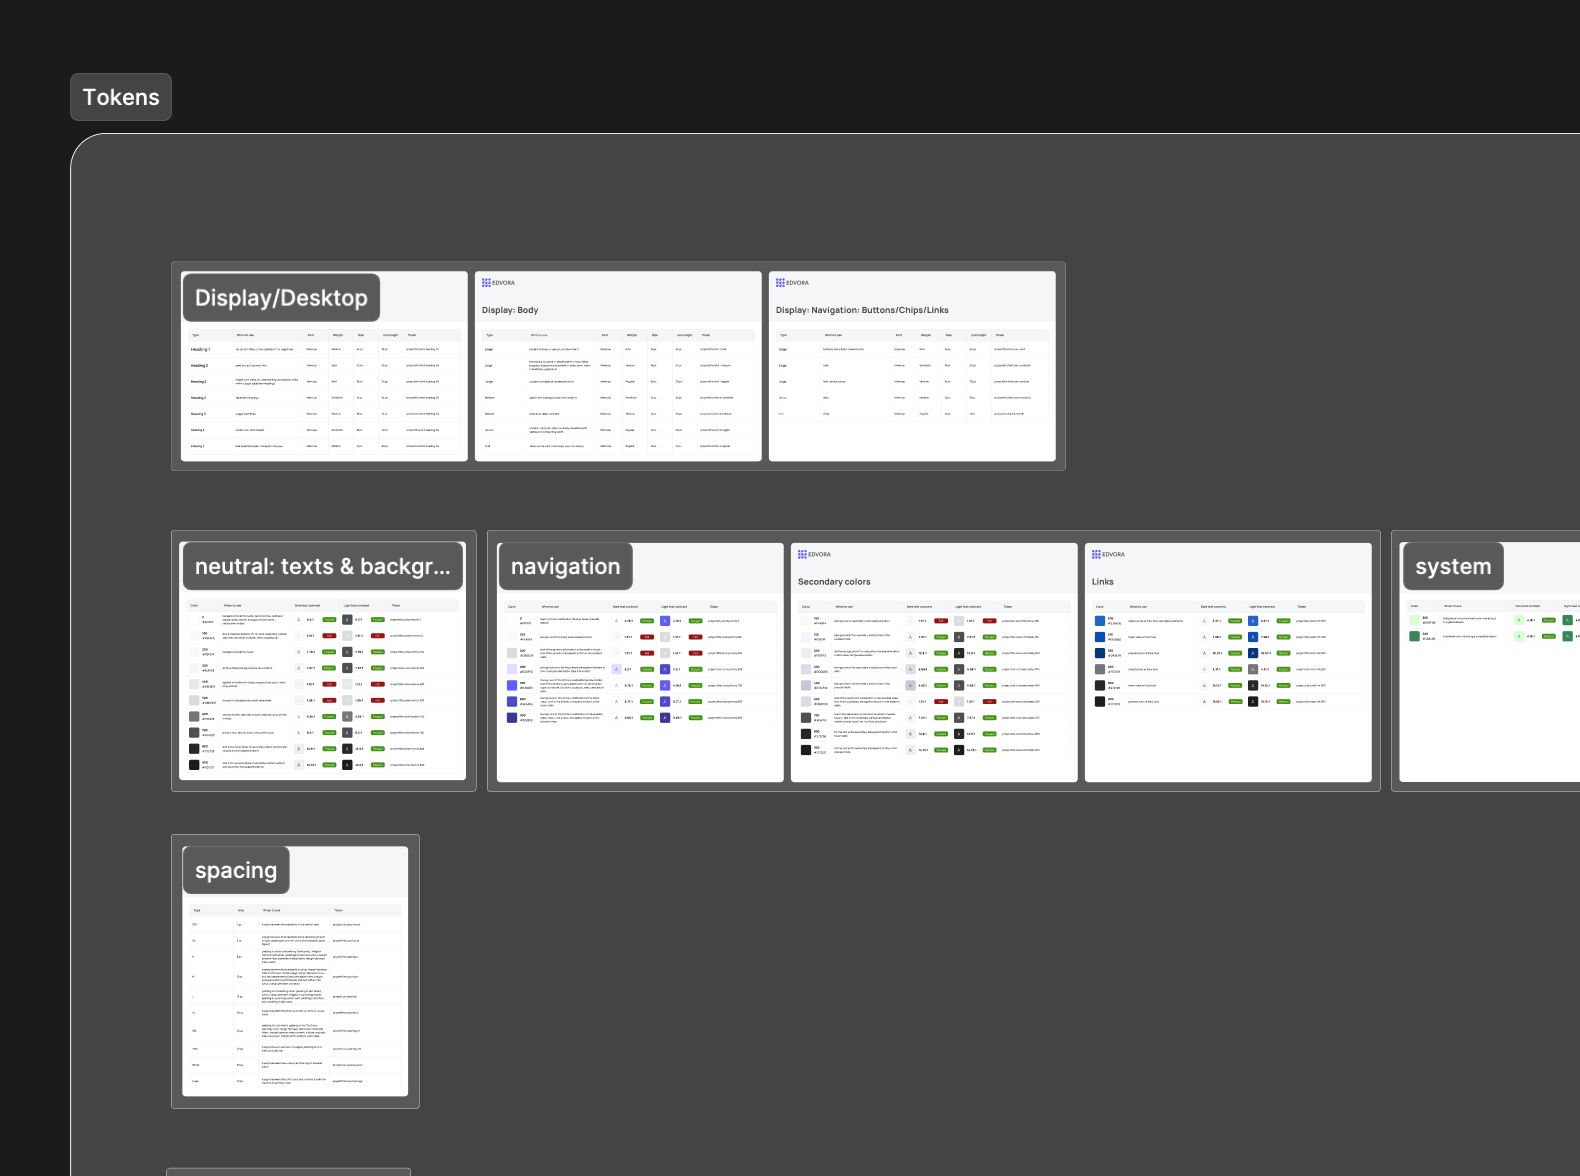1580x1176 pixels.
Task: Pick the bottom black swatch in neutral table
Action: coord(195,765)
